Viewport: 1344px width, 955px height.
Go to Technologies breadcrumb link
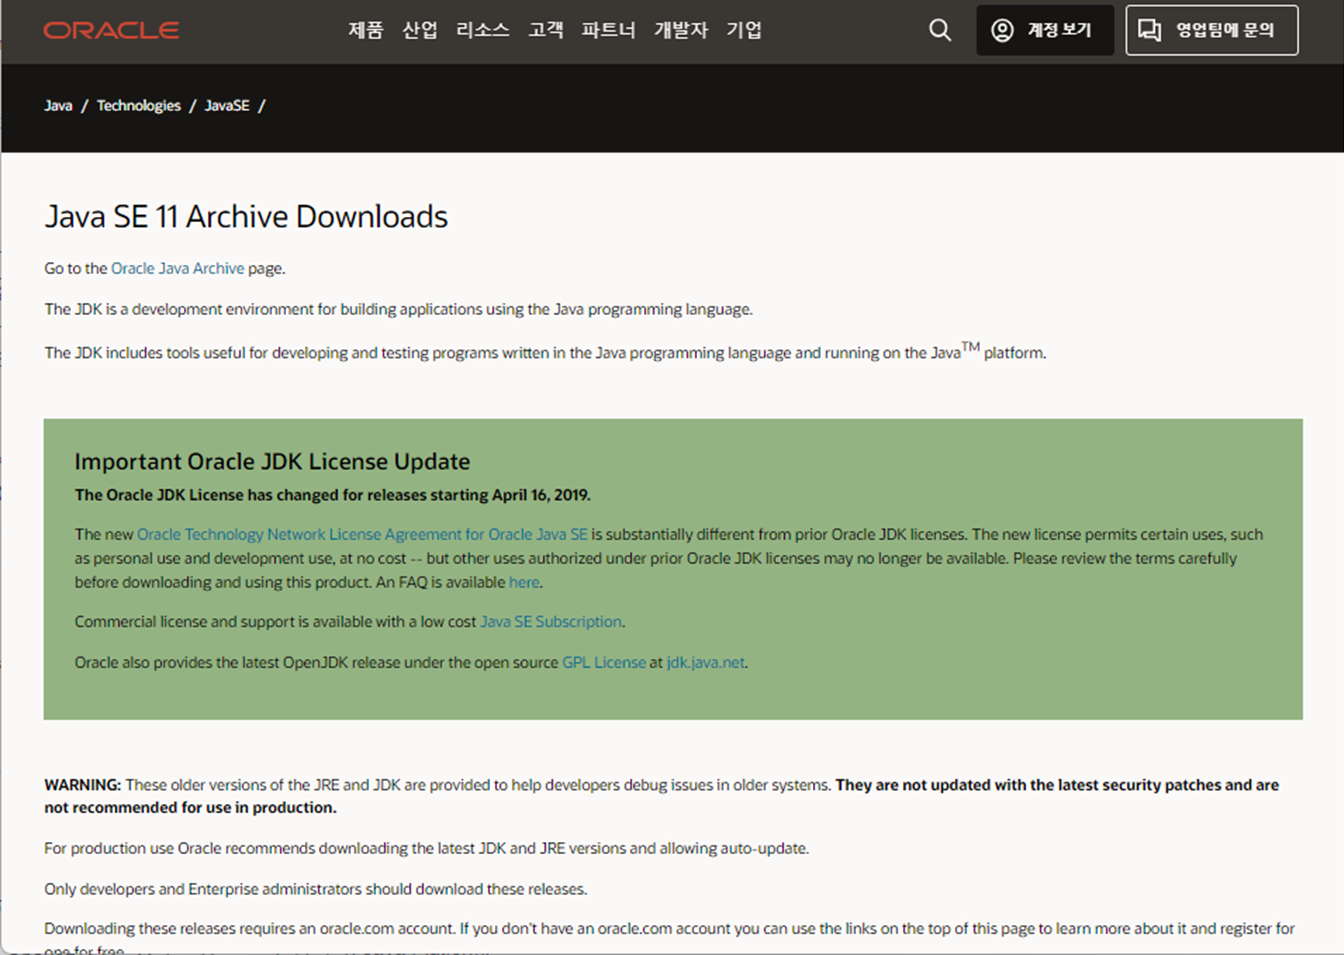139,105
